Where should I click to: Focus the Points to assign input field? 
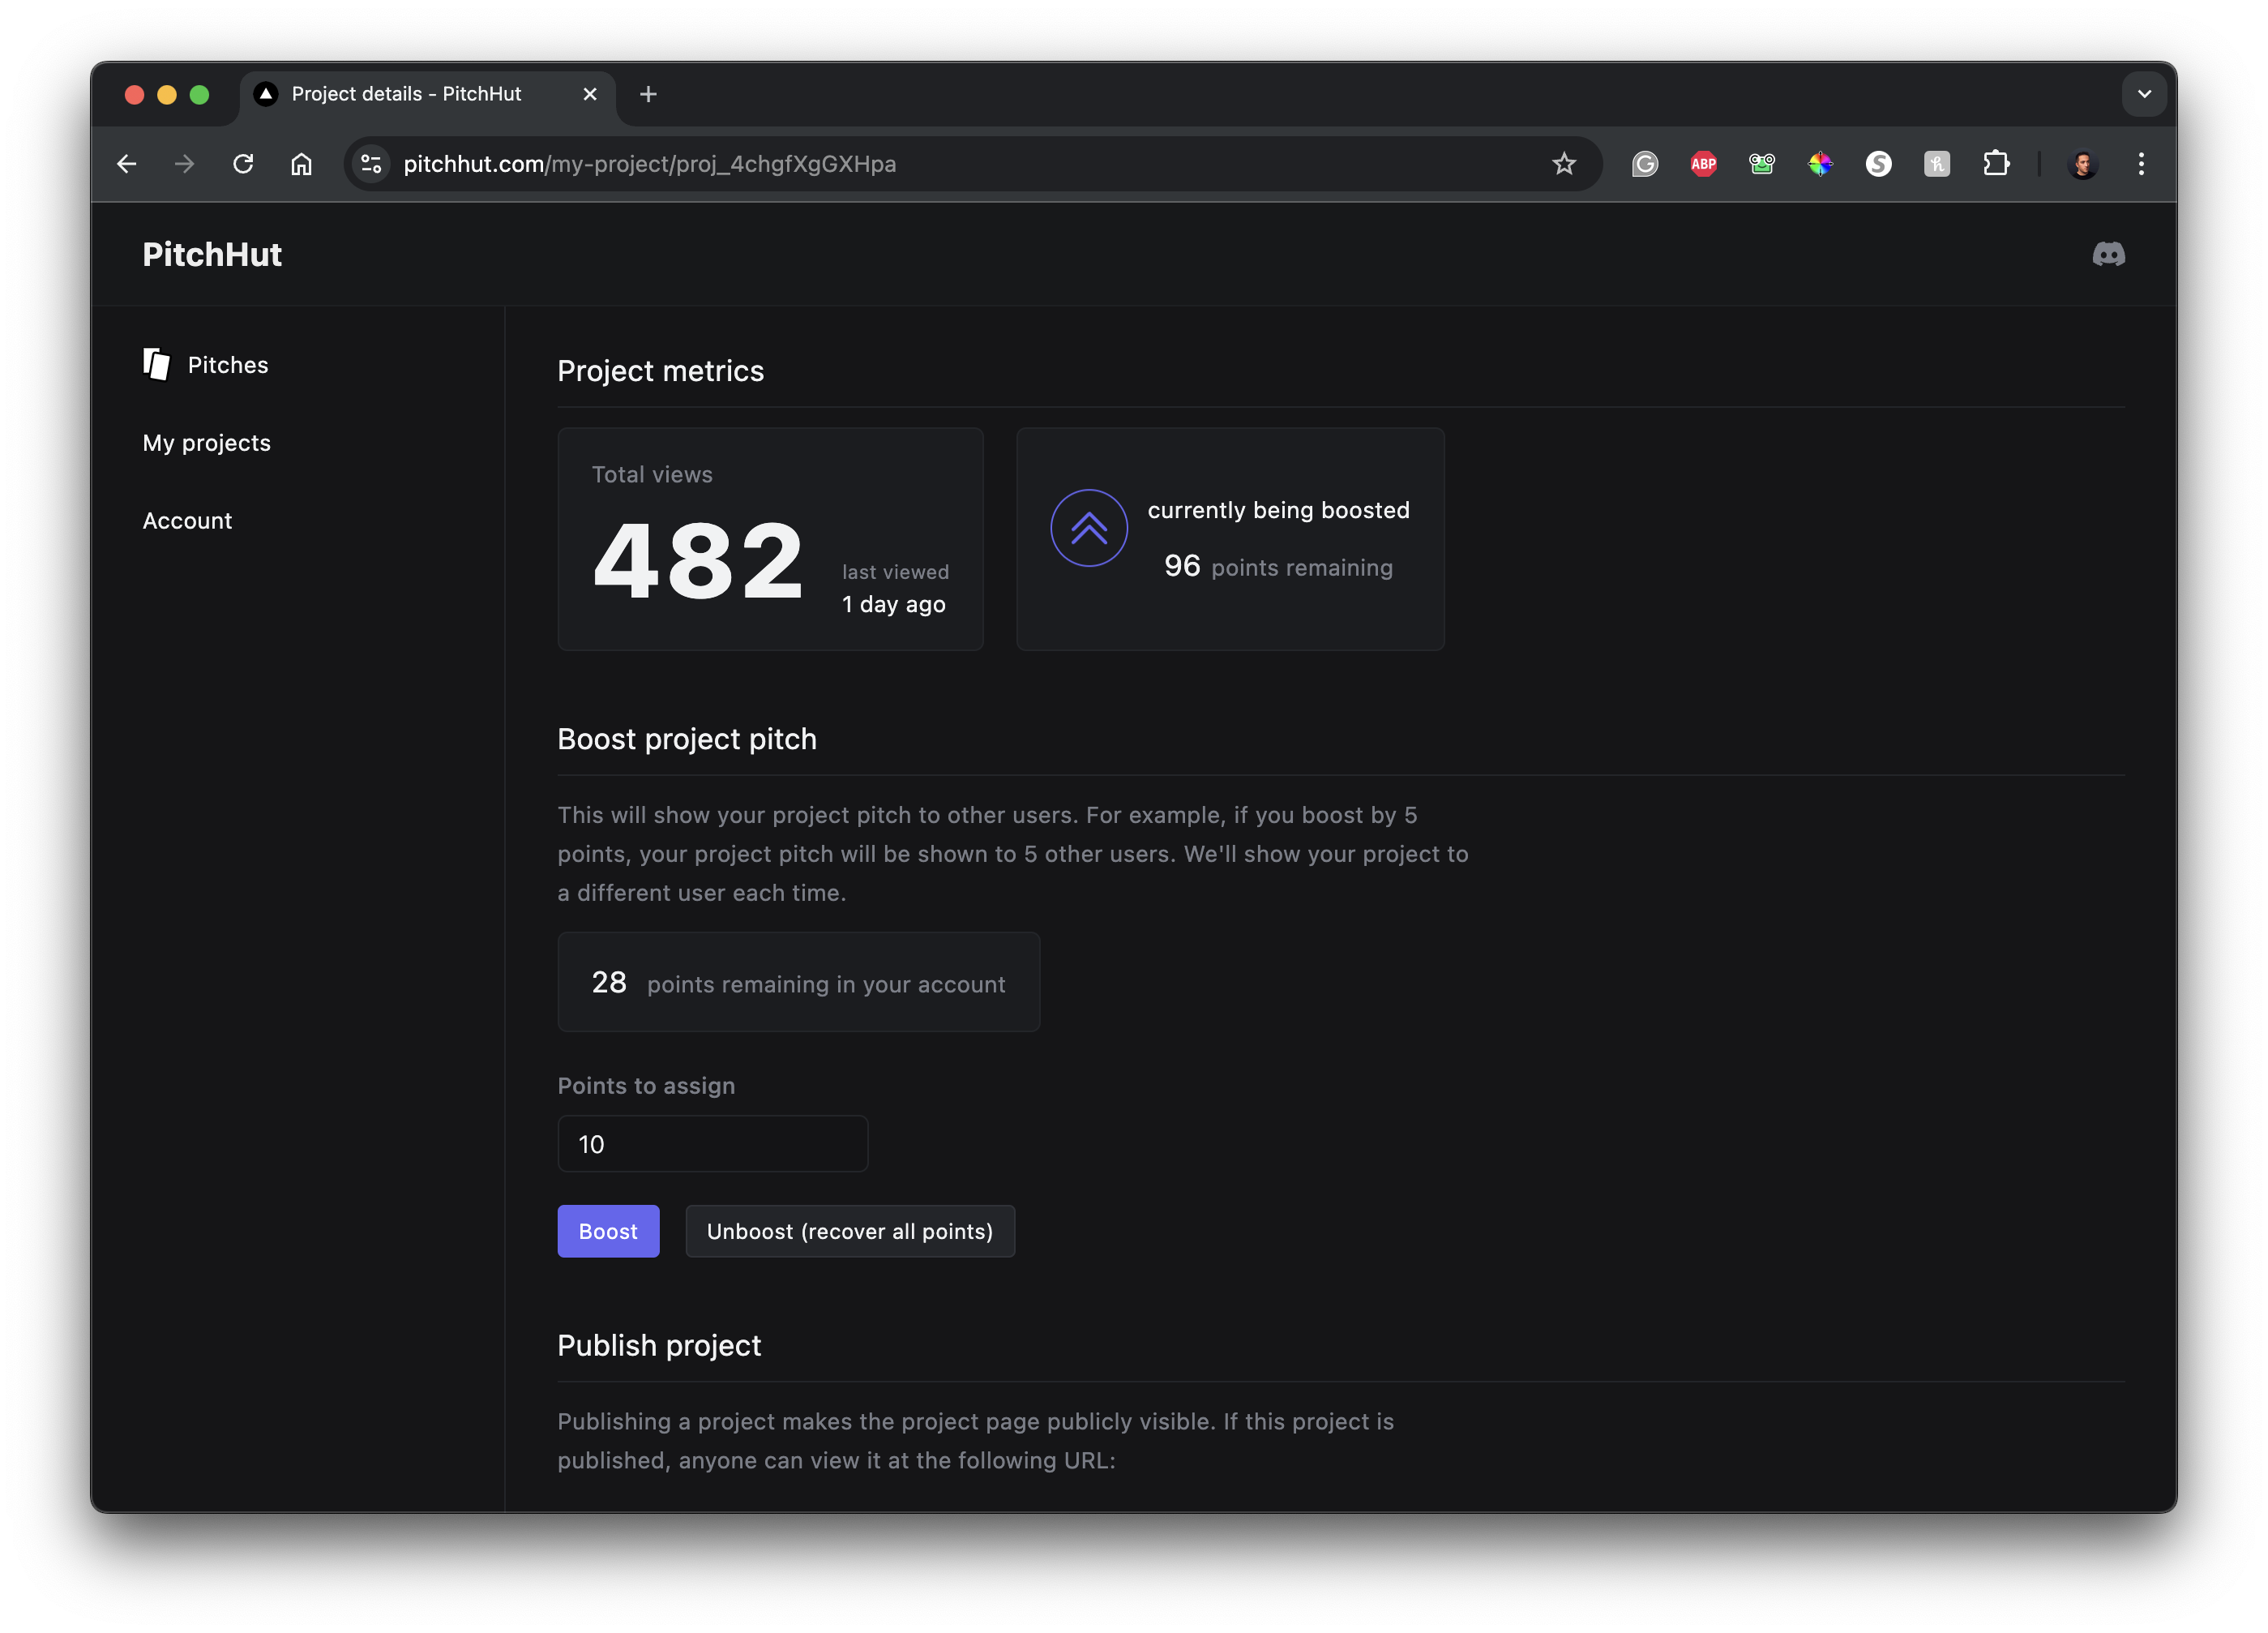click(x=712, y=1144)
